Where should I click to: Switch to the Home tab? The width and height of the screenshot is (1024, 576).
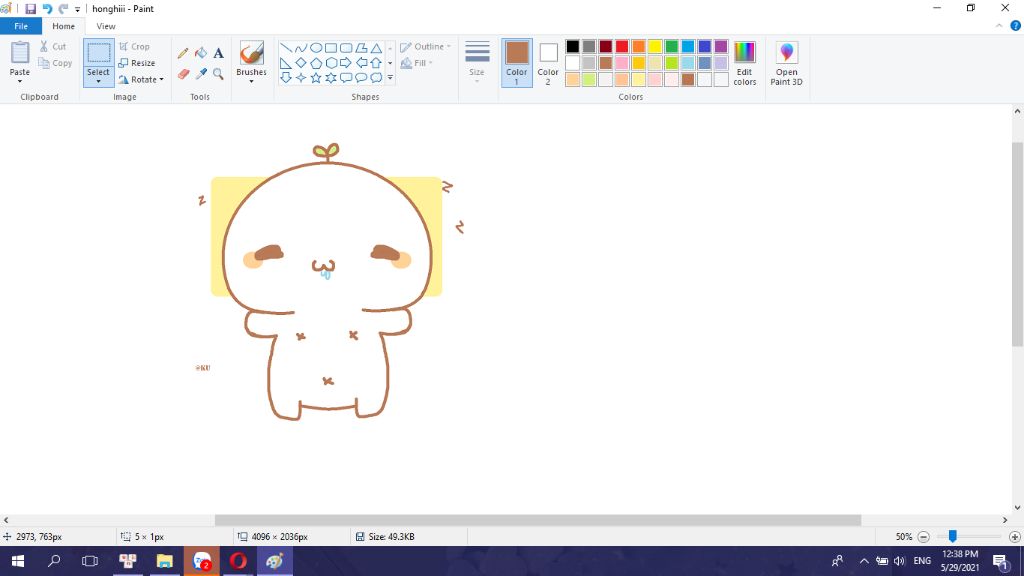(x=63, y=26)
